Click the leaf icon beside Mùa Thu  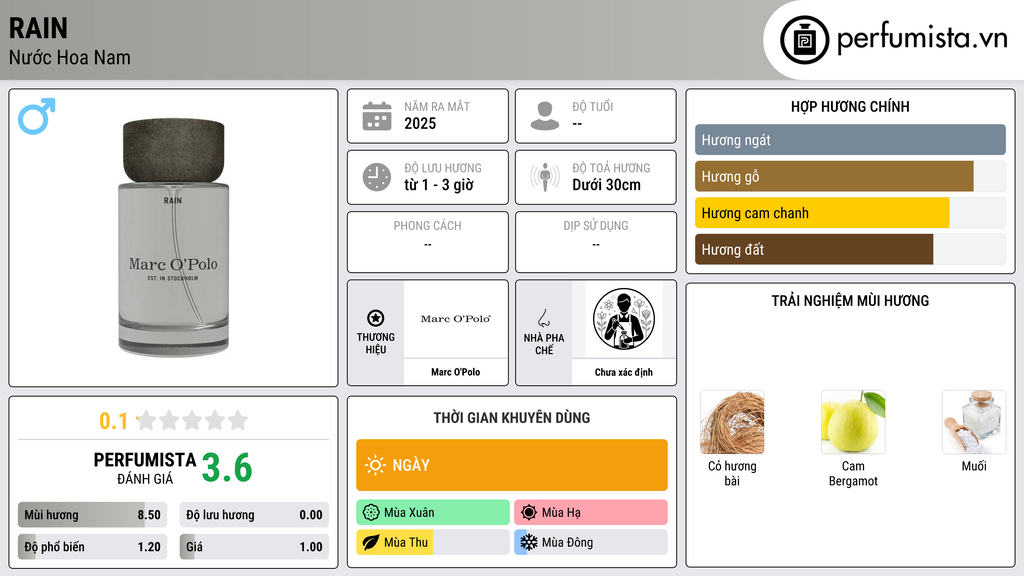[371, 542]
